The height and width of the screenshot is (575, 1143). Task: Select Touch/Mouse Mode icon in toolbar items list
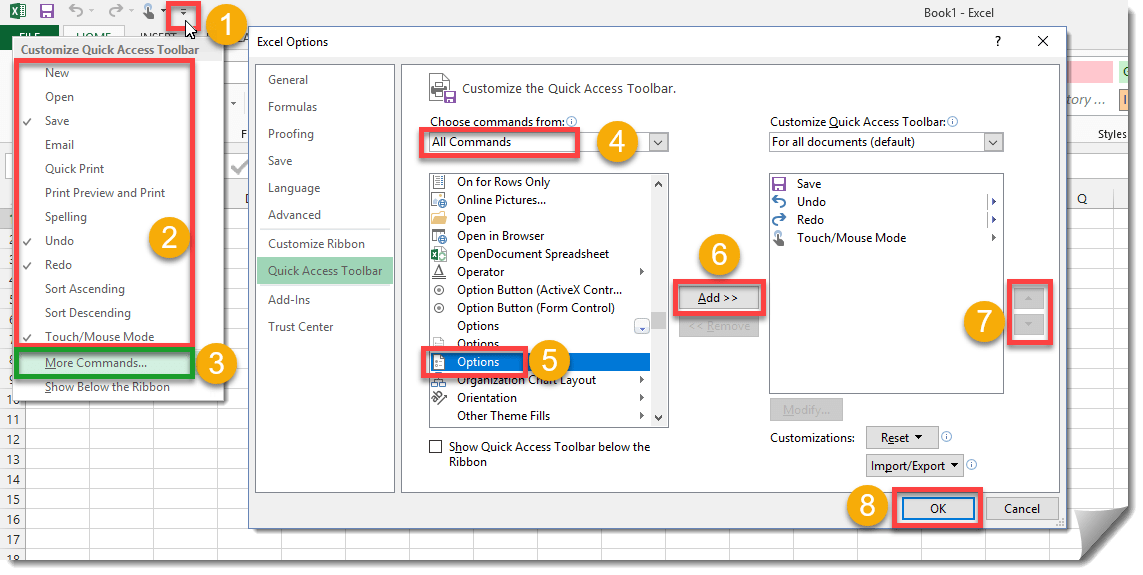click(x=779, y=238)
